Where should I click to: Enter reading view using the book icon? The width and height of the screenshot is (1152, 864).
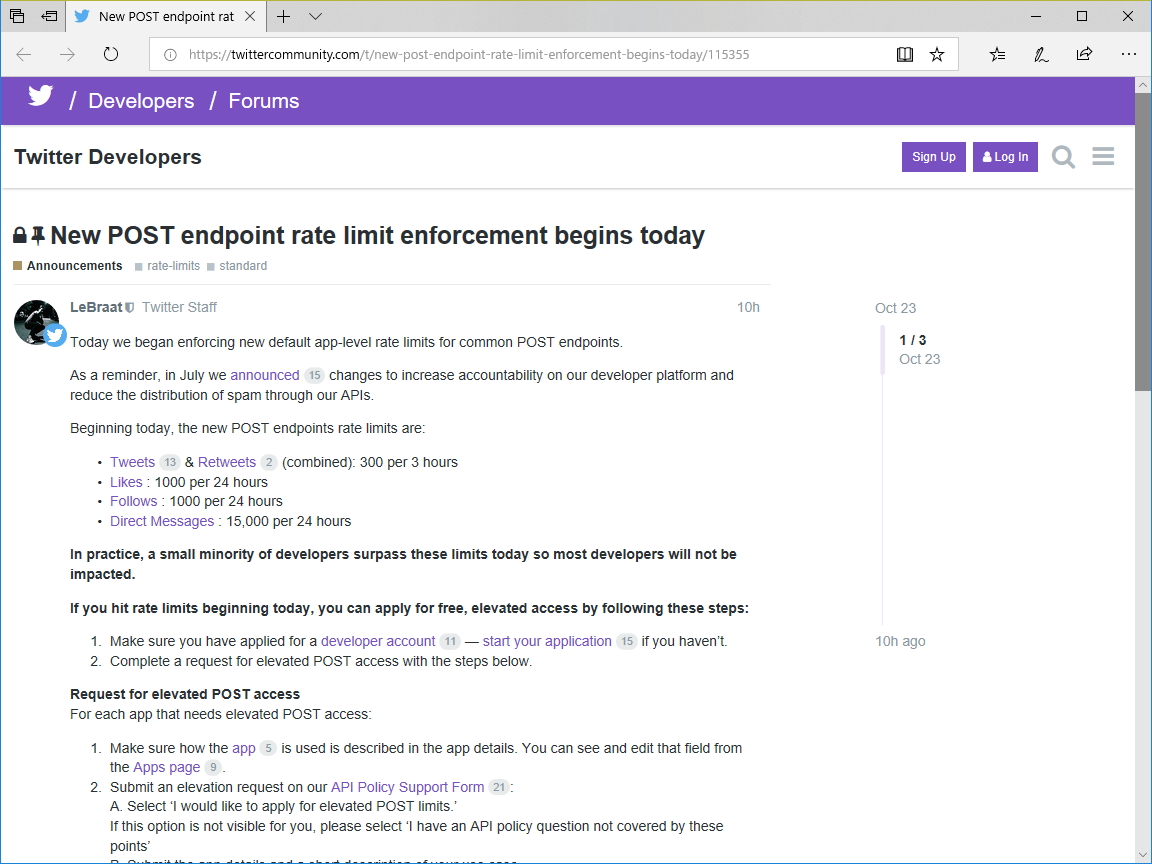(x=904, y=55)
